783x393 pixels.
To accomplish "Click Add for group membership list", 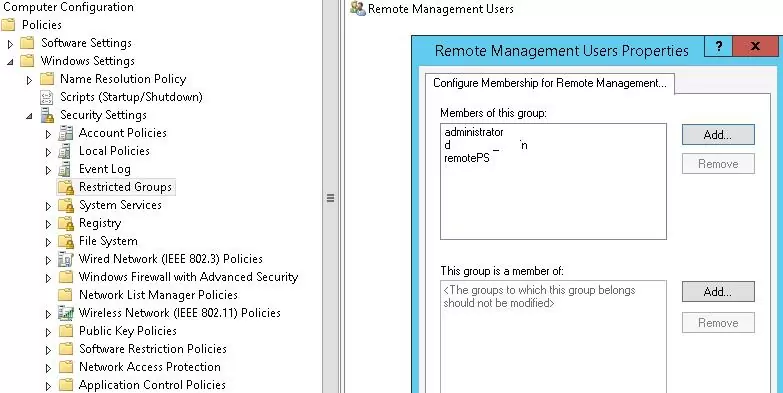I will point(718,292).
